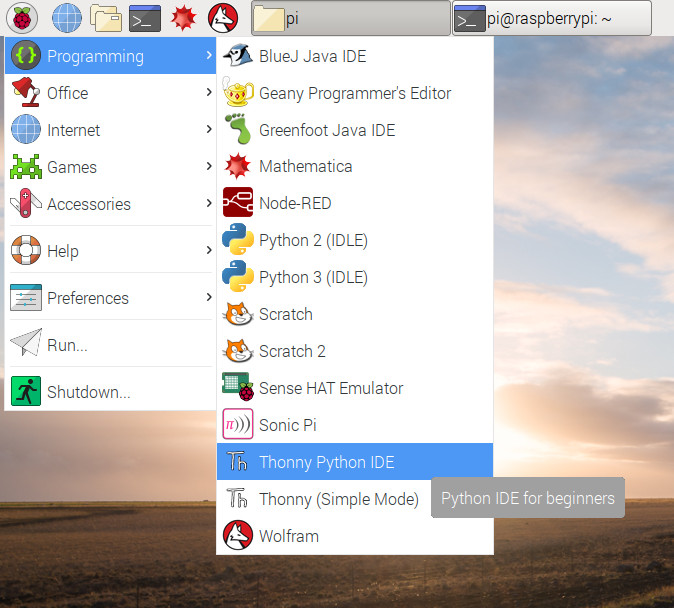674x608 pixels.
Task: Launch Sonic Pi text entry
Action: pyautogui.click(x=288, y=425)
